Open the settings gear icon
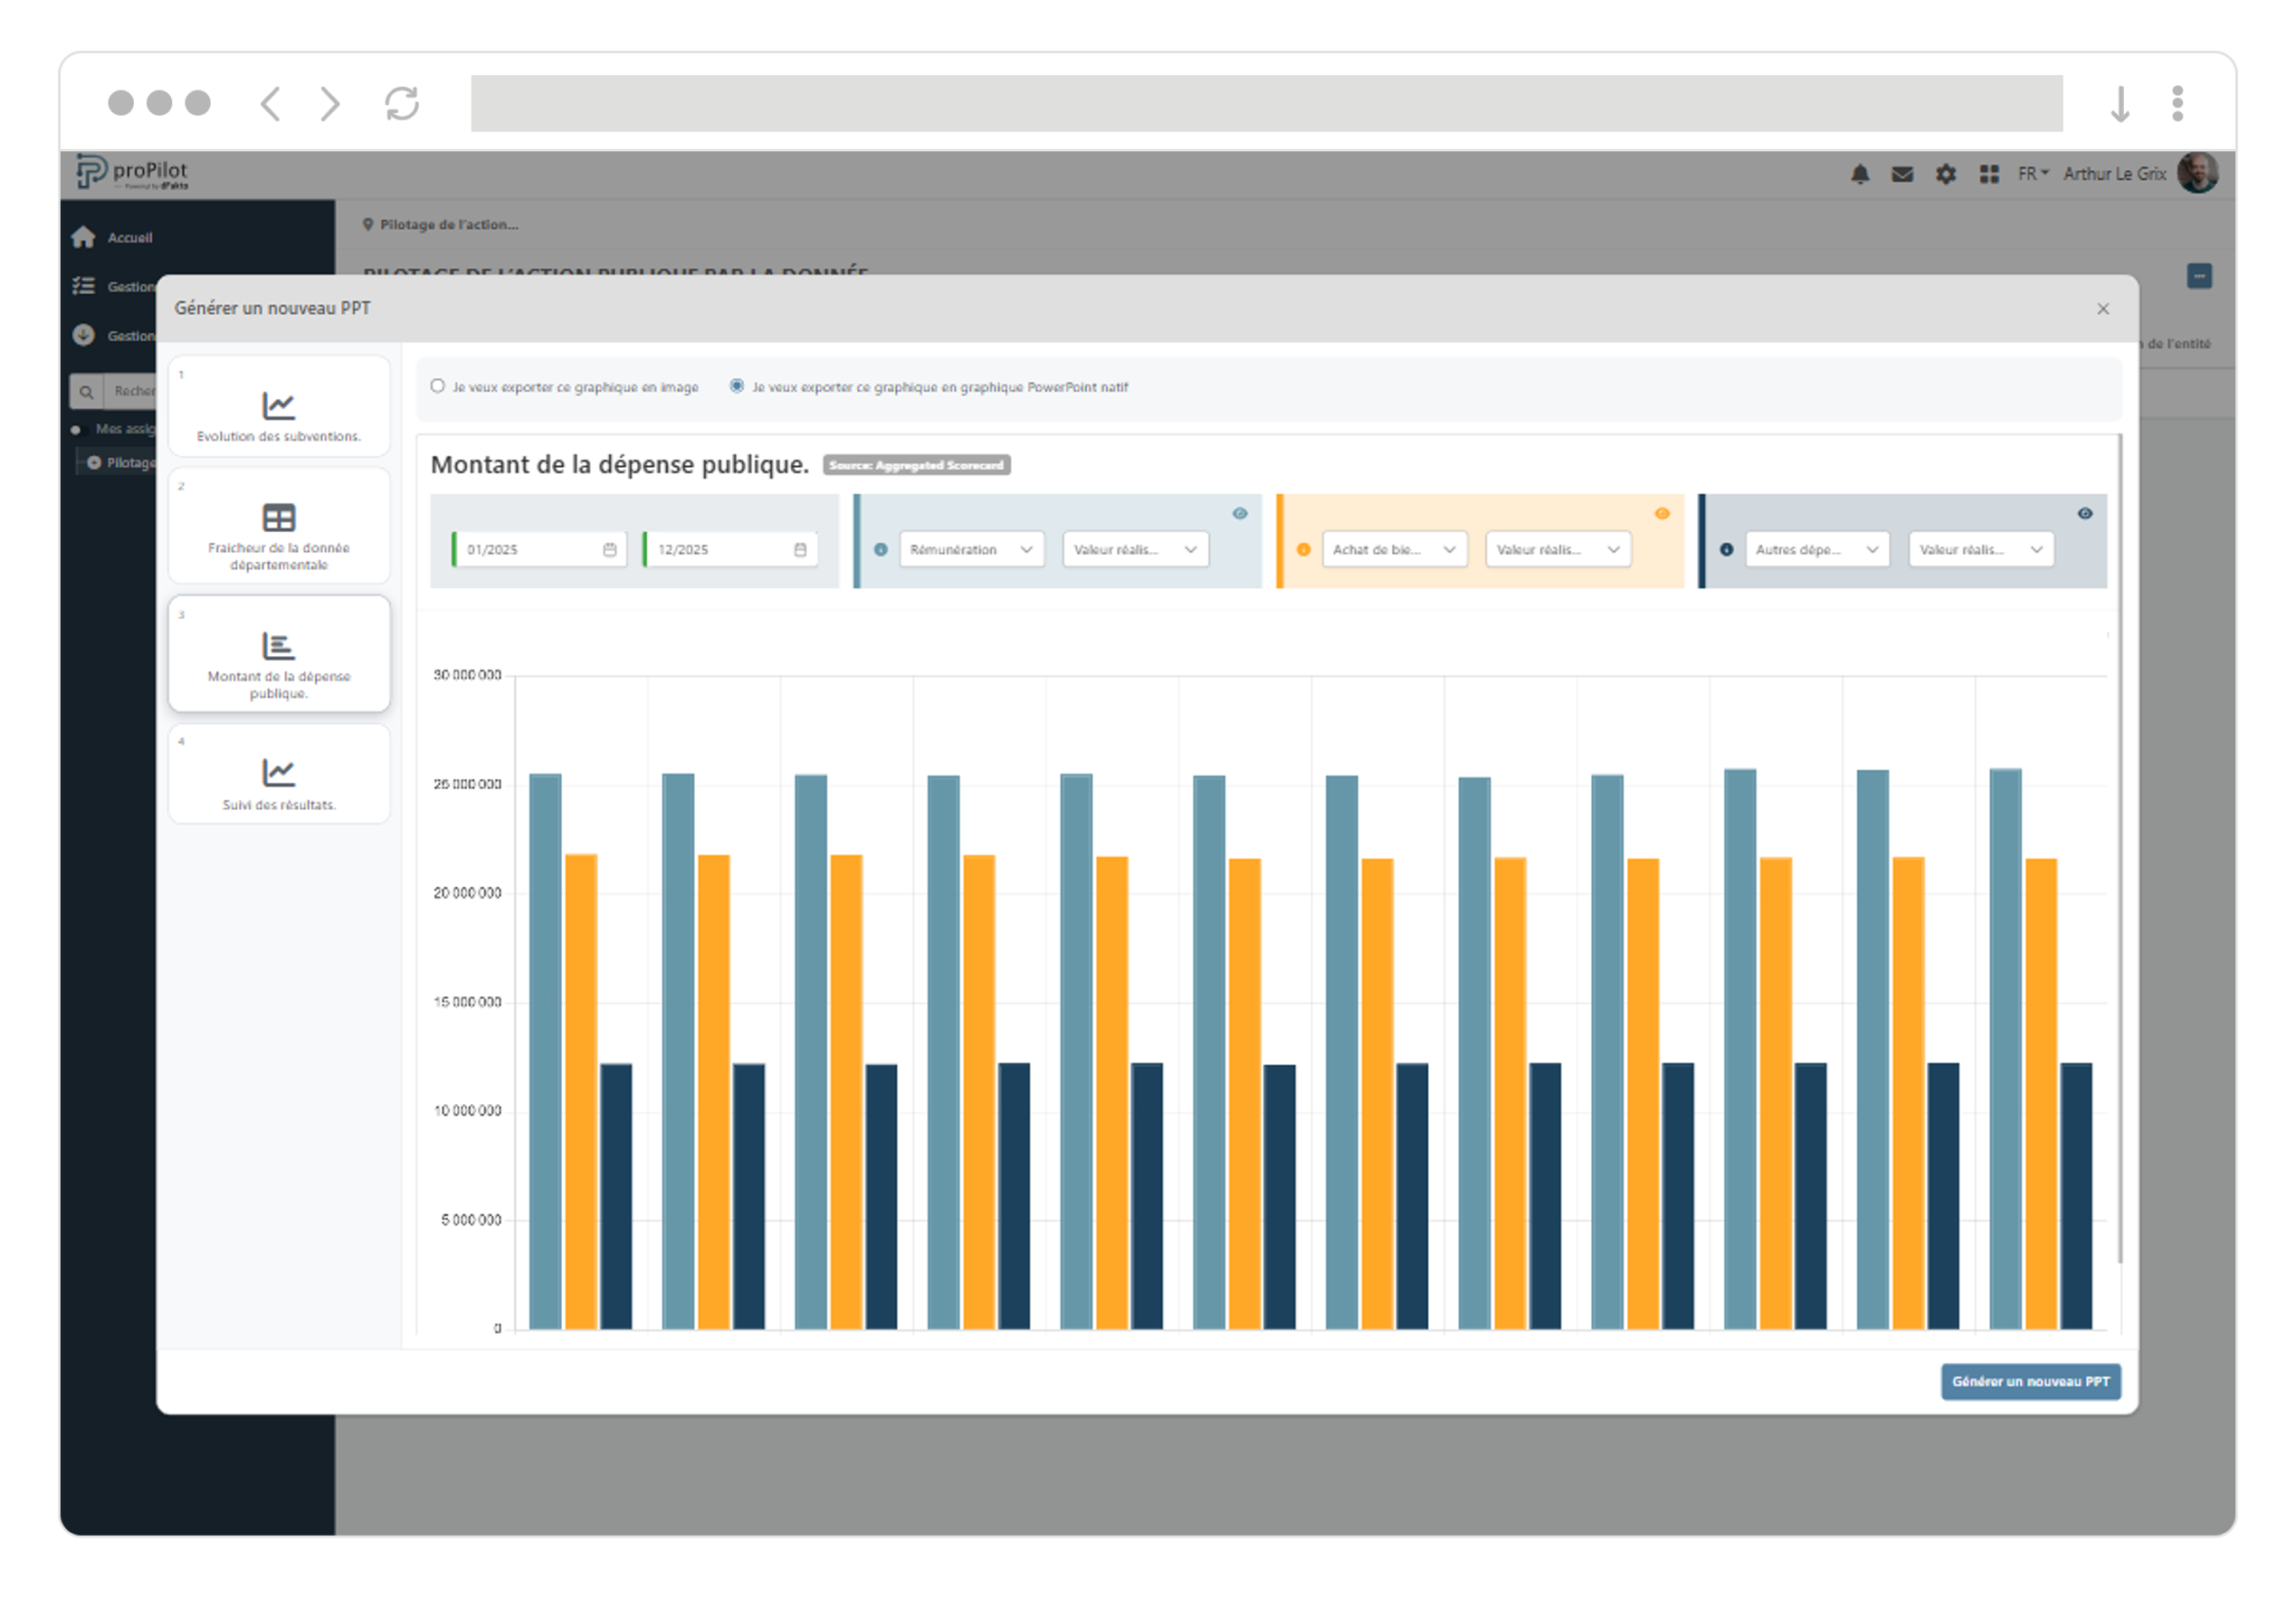Screen dimensions: 2296x1599 1945,174
